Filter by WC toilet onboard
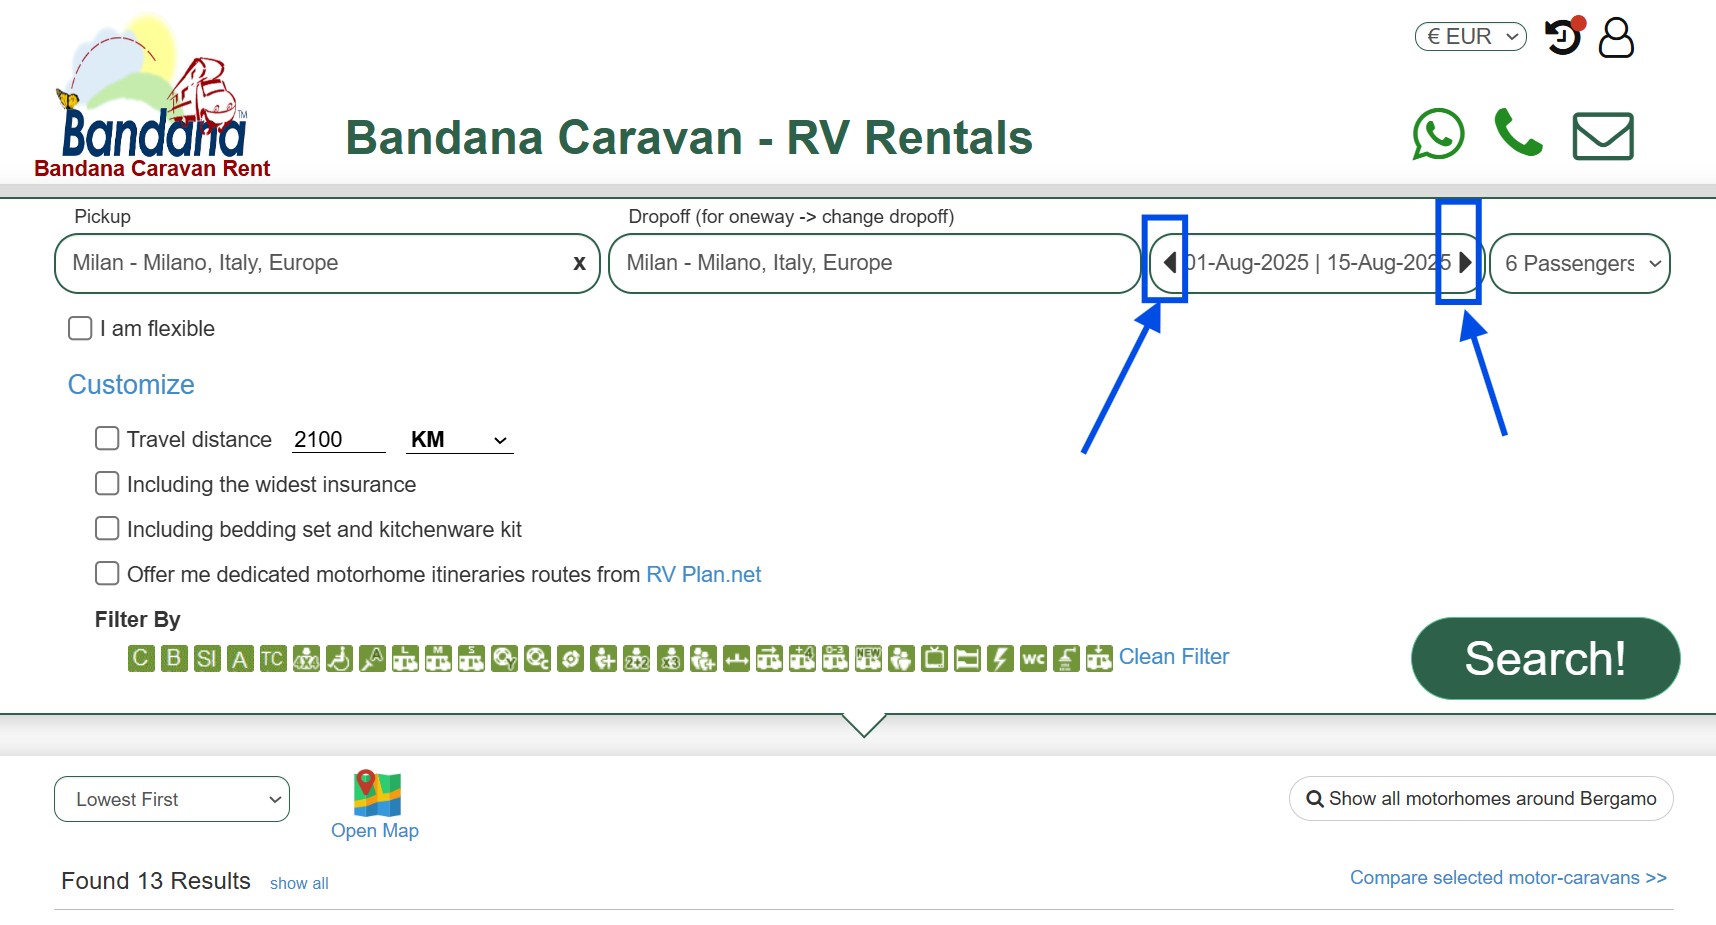 coord(1033,658)
